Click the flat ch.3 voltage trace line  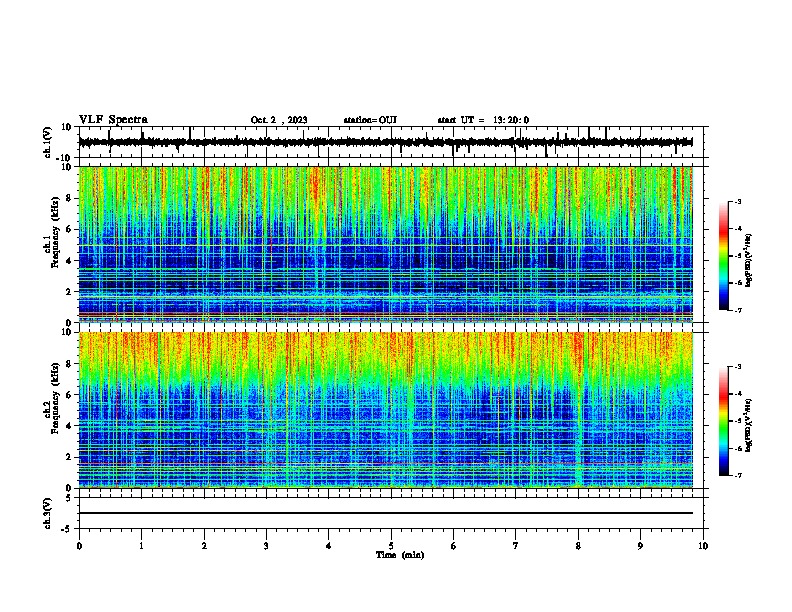click(386, 513)
